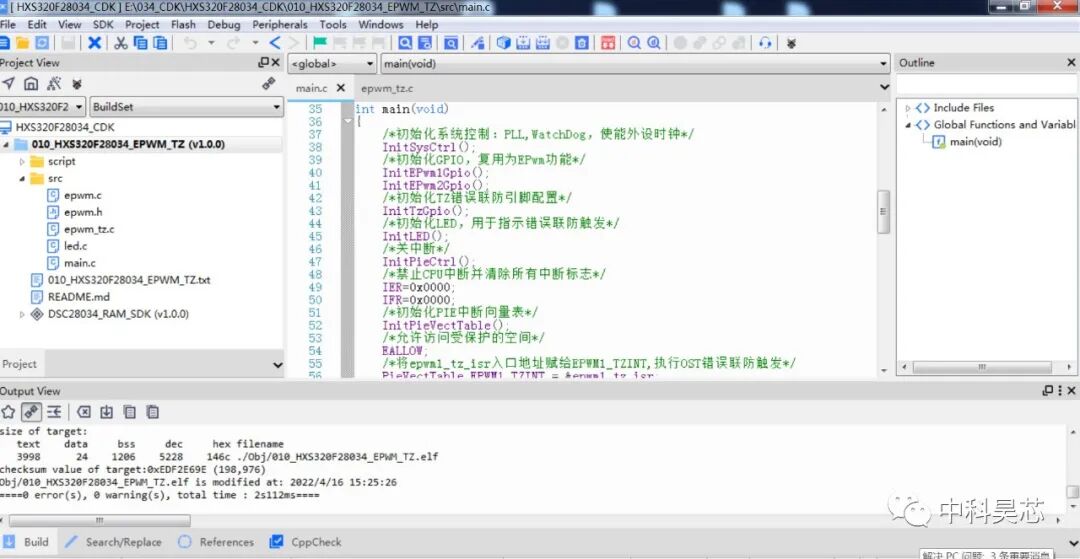
Task: Click the blue headset support icon
Action: pyautogui.click(x=765, y=43)
